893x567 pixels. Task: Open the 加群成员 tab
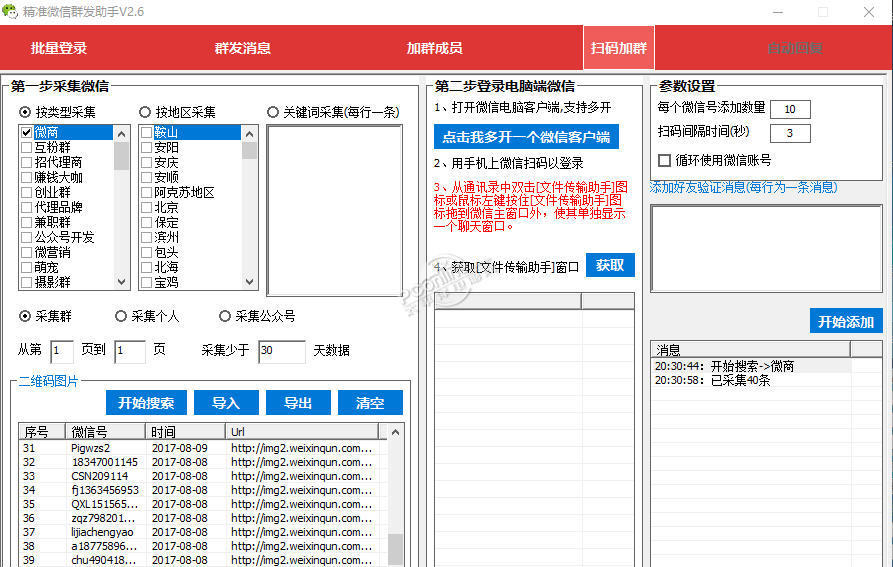(434, 48)
